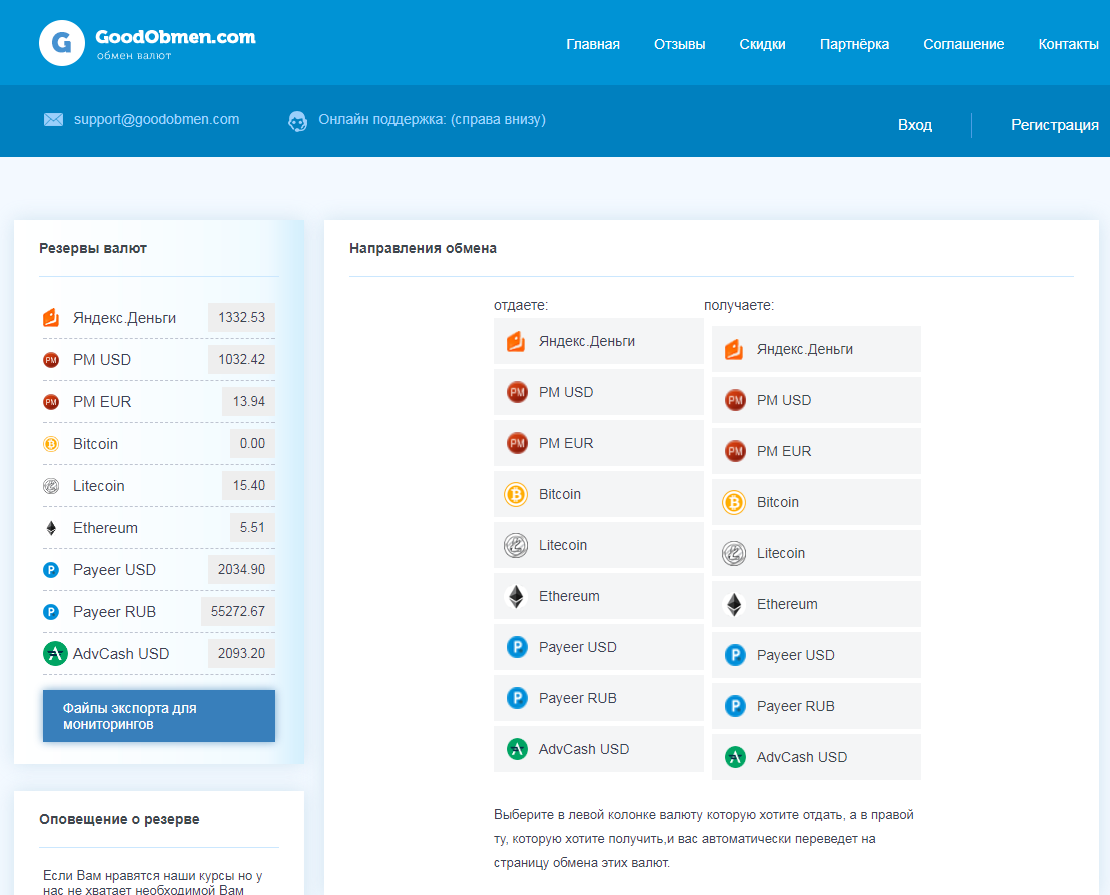1110x895 pixels.
Task: Select PM USD in отдаете column
Action: coord(599,392)
